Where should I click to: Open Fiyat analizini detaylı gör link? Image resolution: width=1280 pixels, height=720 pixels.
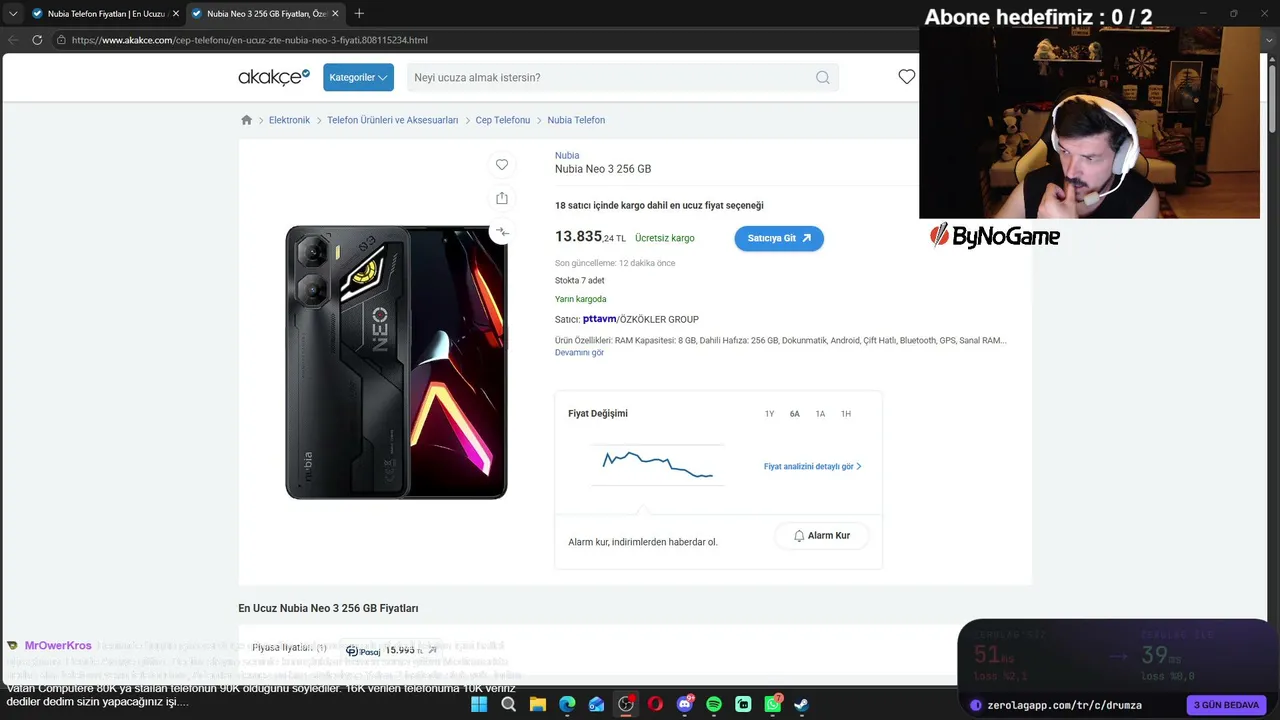pyautogui.click(x=813, y=467)
